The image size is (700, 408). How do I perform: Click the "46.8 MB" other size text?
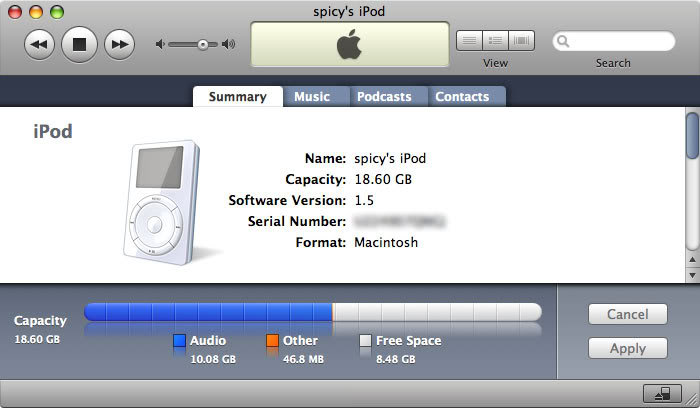pyautogui.click(x=304, y=359)
